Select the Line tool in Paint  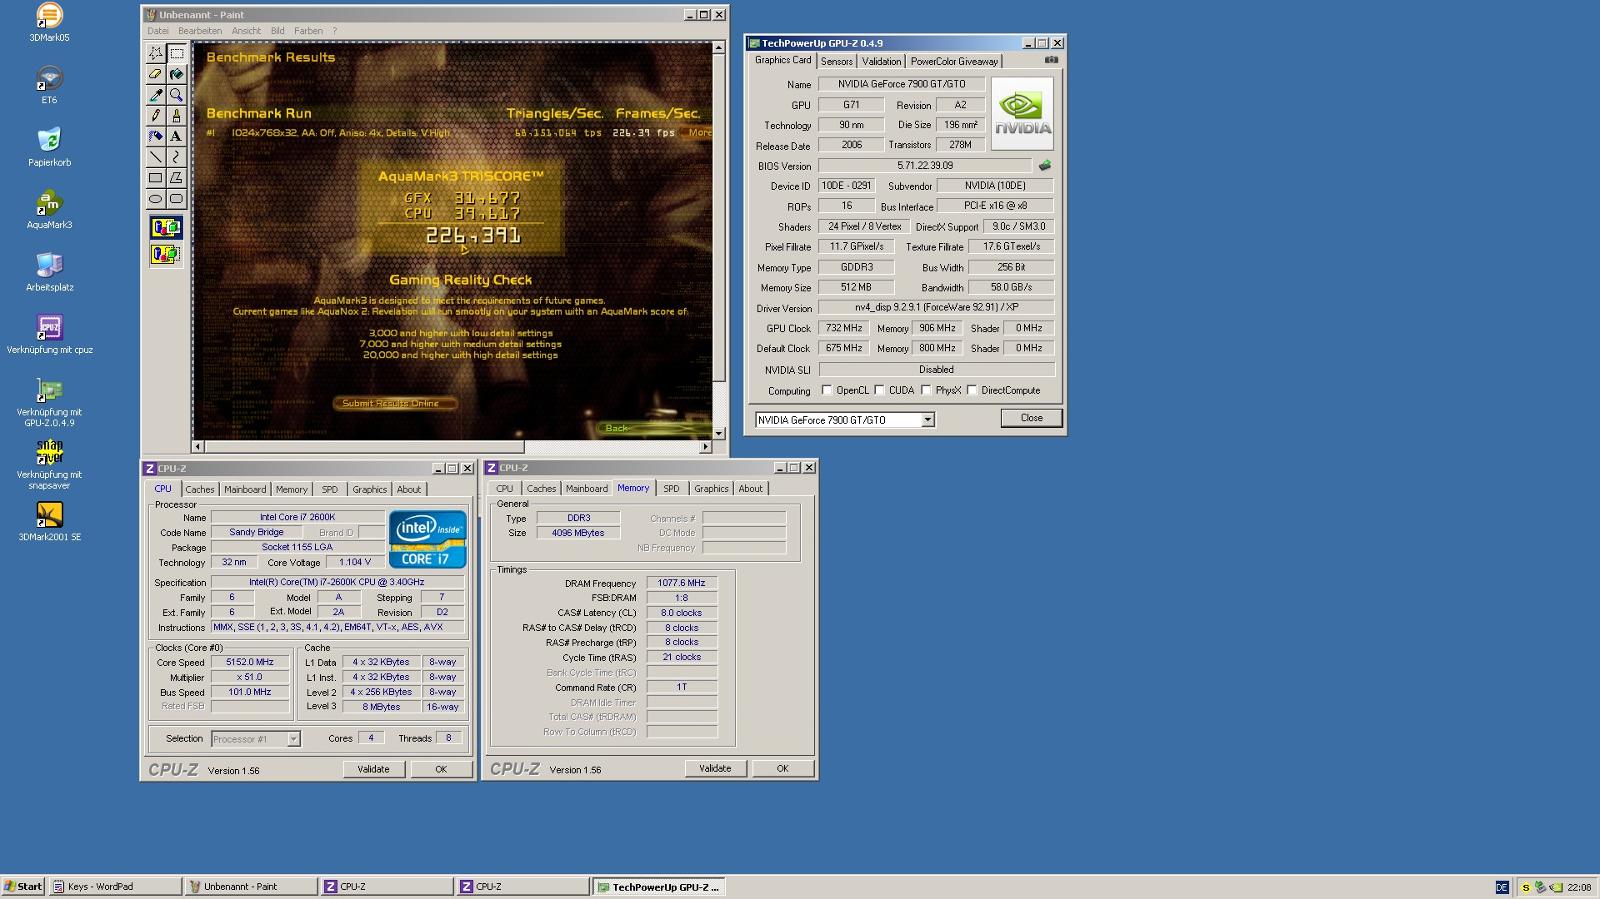[x=155, y=157]
